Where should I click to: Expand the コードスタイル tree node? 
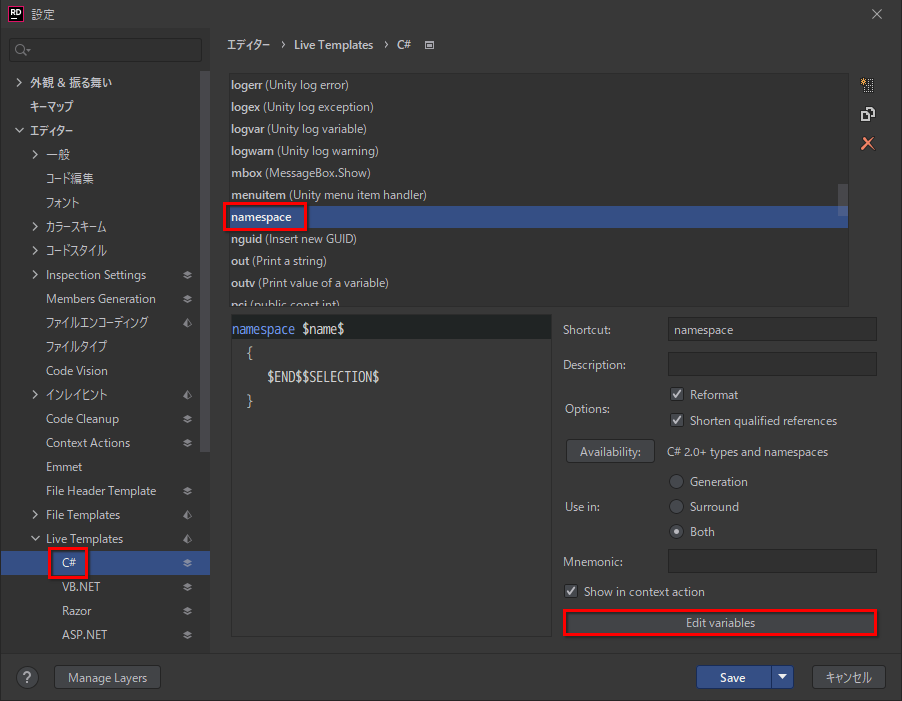point(35,251)
